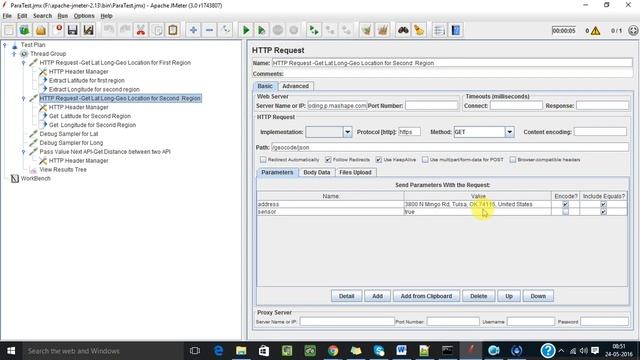Toggle Use KeepAlive checkbox
640x360 pixels.
(379, 160)
